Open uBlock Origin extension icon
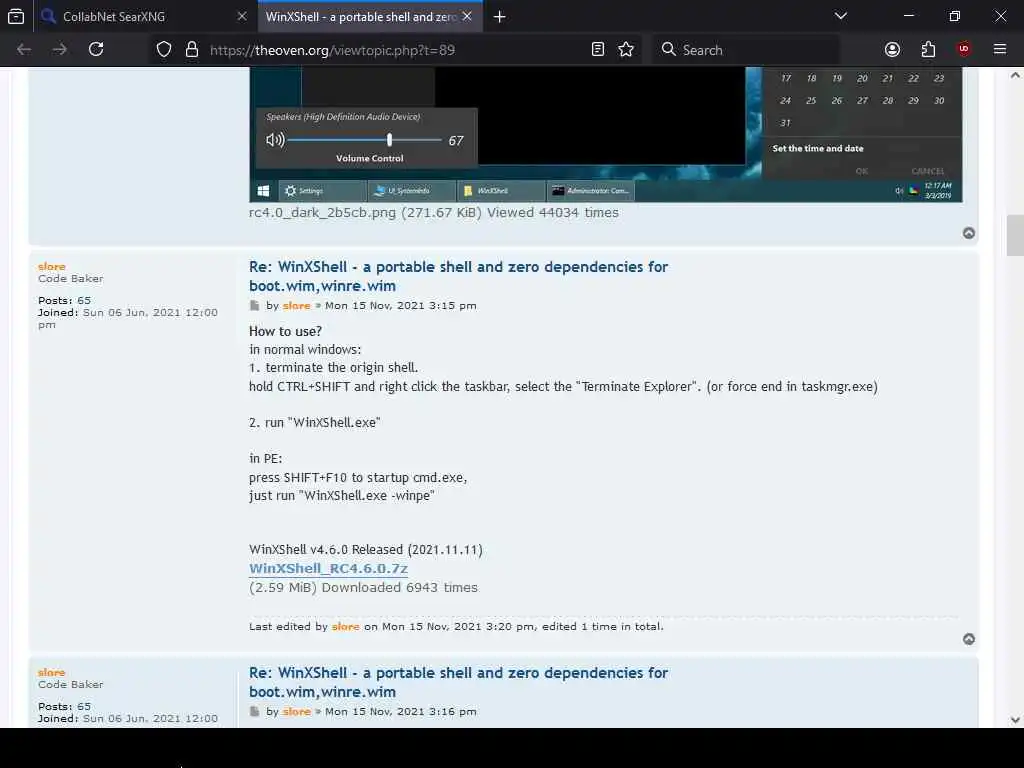The height and width of the screenshot is (768, 1024). [964, 50]
